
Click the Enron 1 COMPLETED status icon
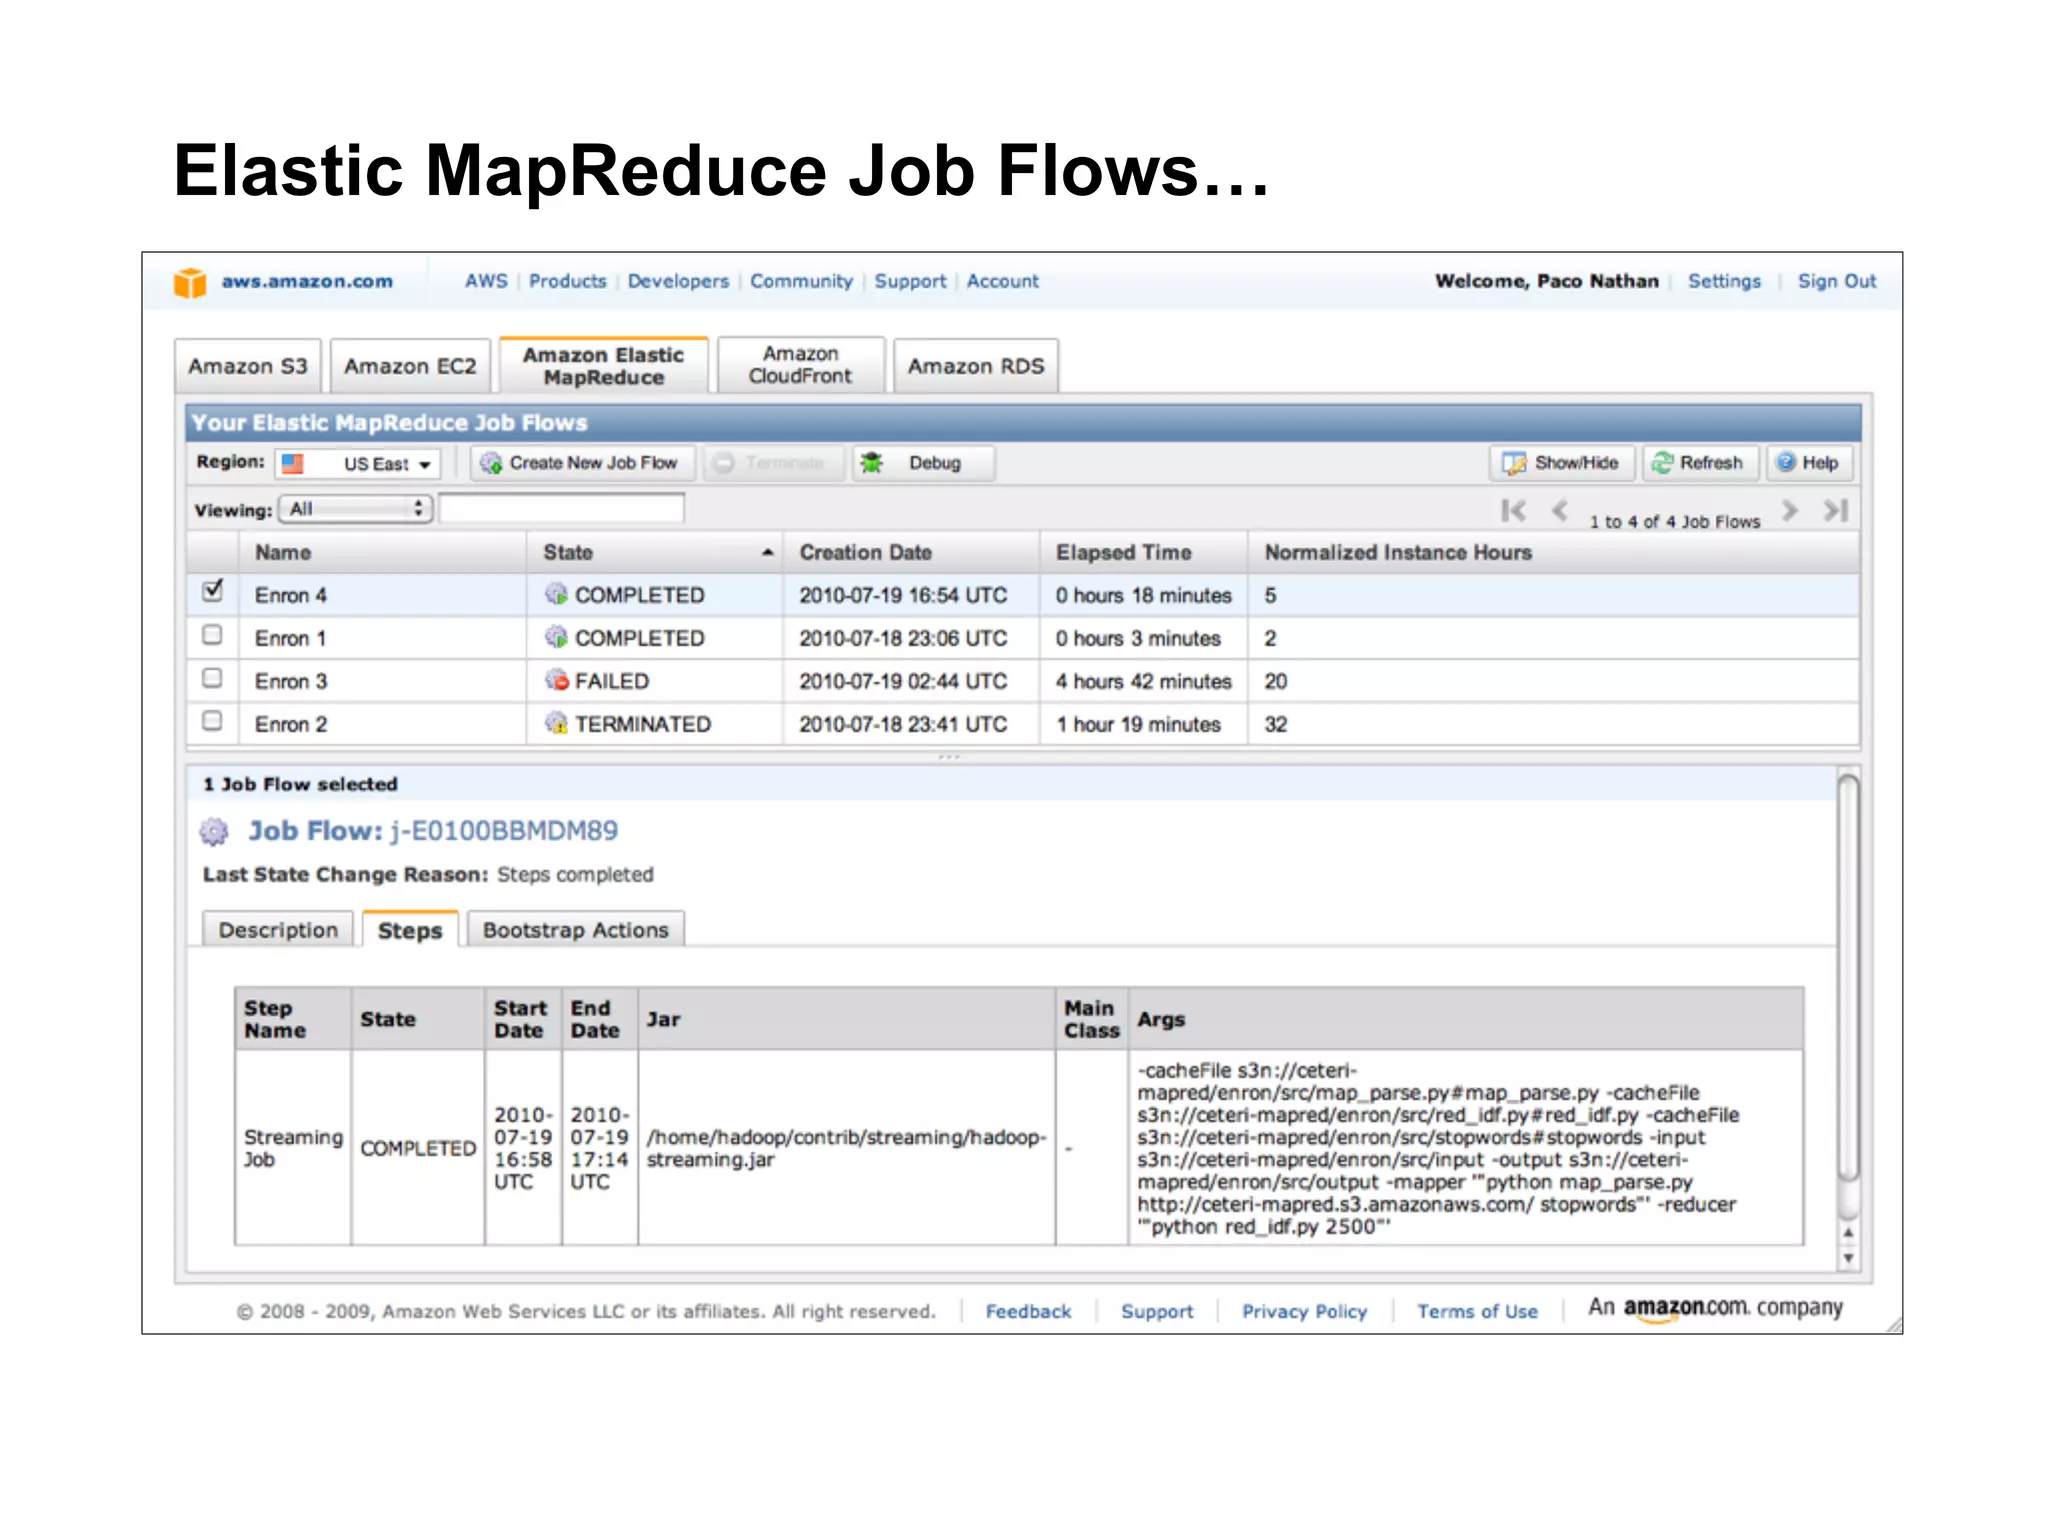(x=556, y=637)
